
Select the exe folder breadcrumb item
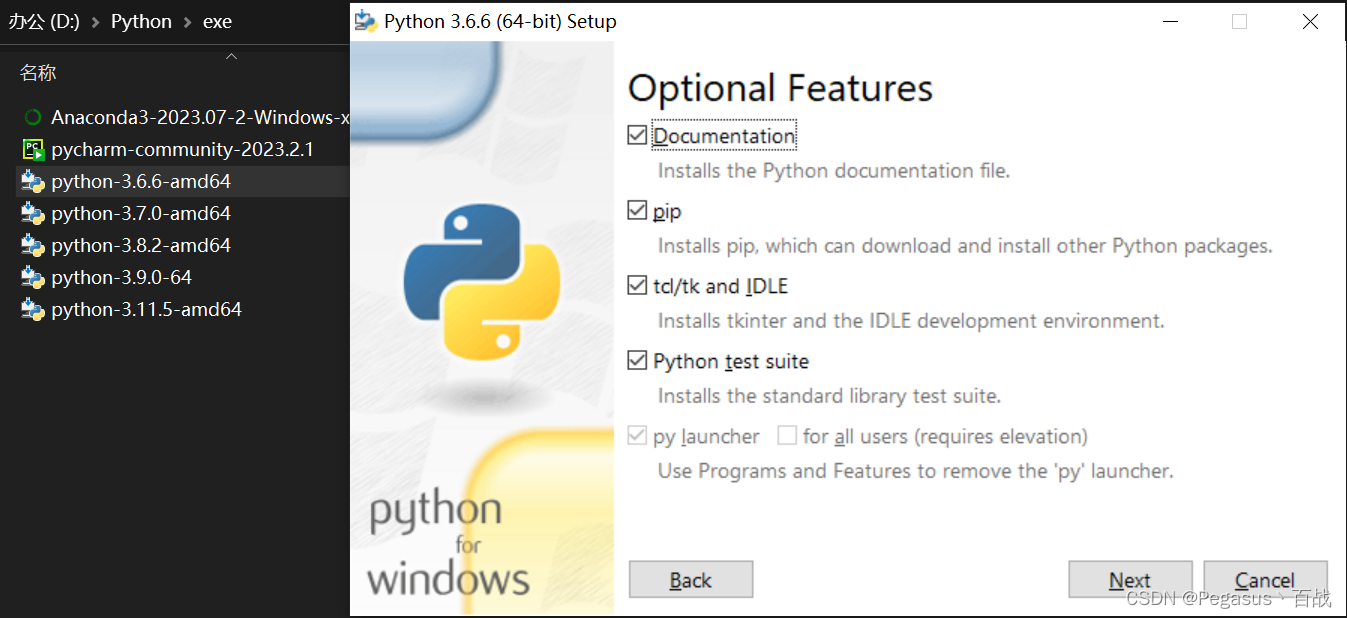click(x=217, y=22)
